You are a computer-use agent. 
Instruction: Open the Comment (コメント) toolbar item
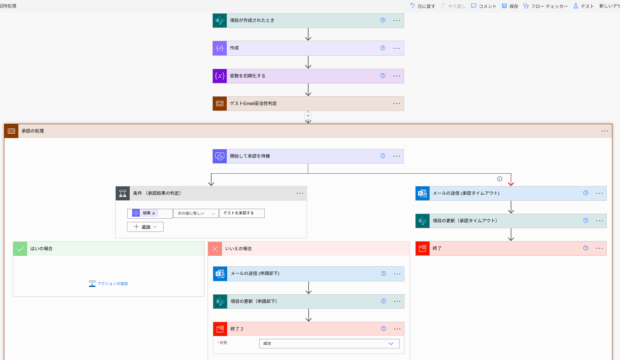click(x=483, y=6)
